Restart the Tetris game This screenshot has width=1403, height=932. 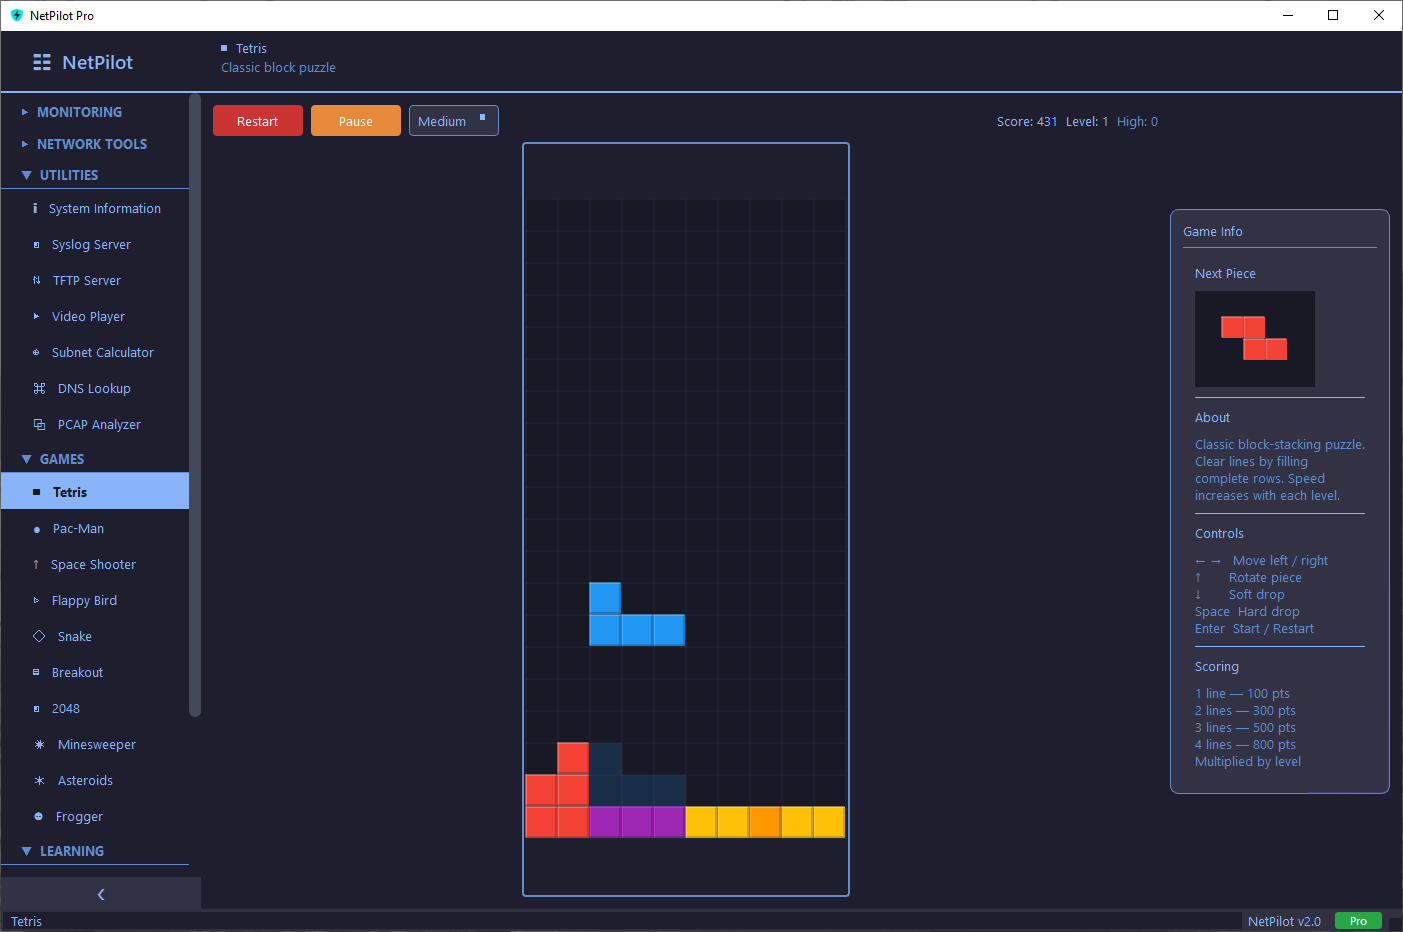[257, 120]
